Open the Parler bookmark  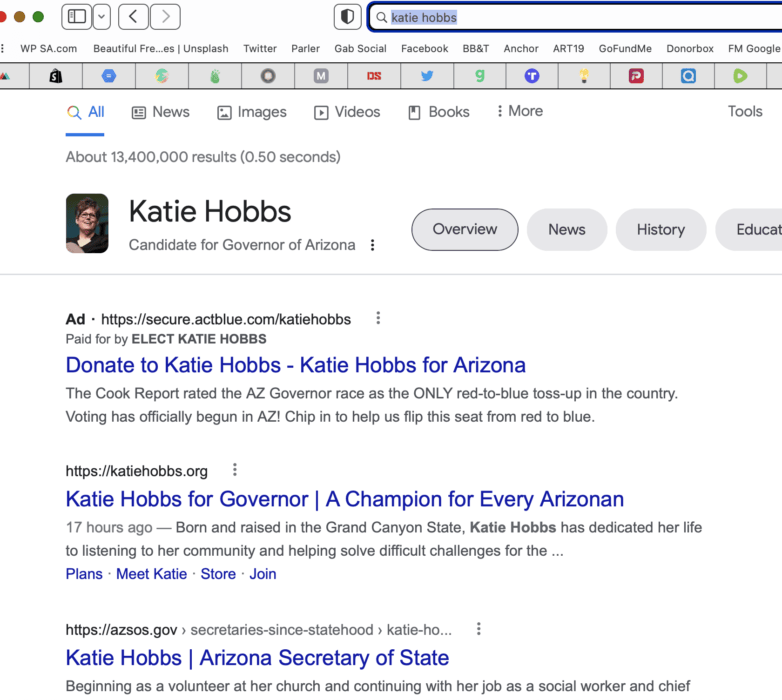pyautogui.click(x=305, y=48)
